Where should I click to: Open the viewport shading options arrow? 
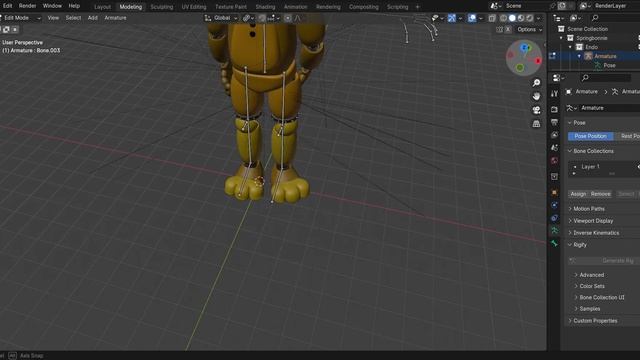[538, 18]
